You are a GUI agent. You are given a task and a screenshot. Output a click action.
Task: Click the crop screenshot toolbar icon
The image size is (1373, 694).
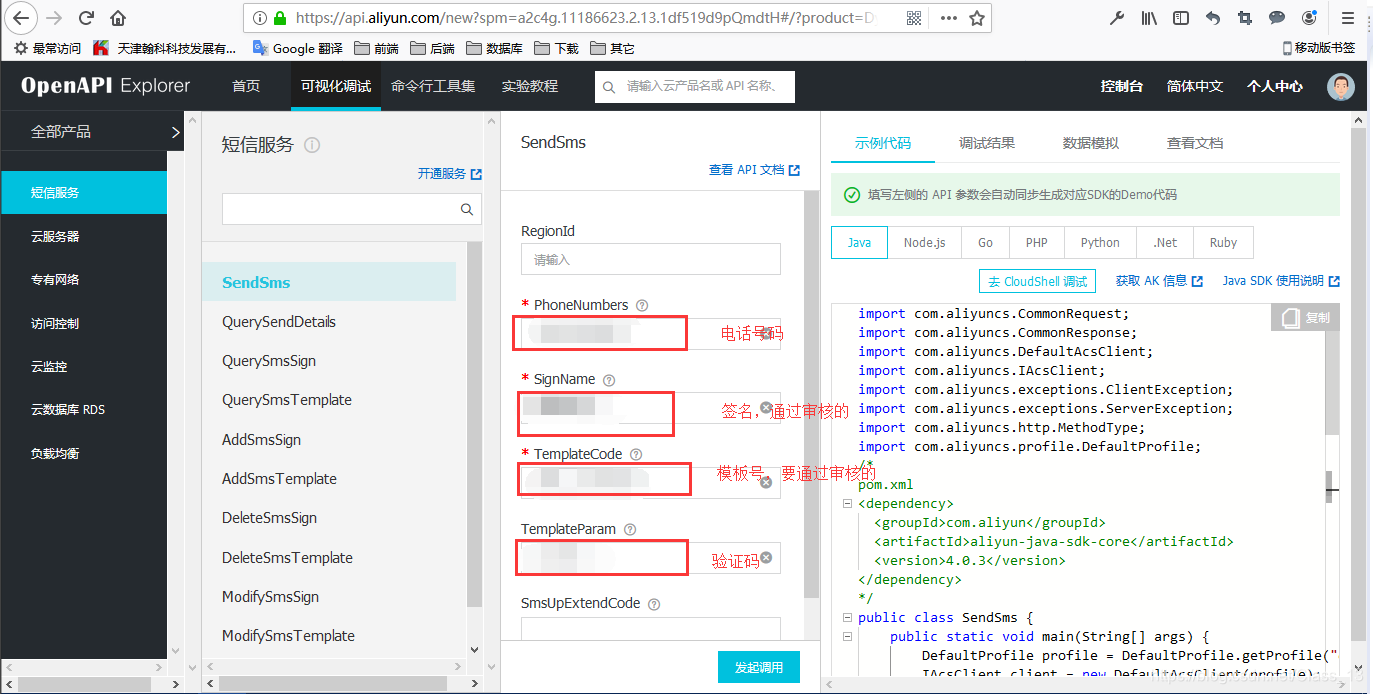(1245, 18)
